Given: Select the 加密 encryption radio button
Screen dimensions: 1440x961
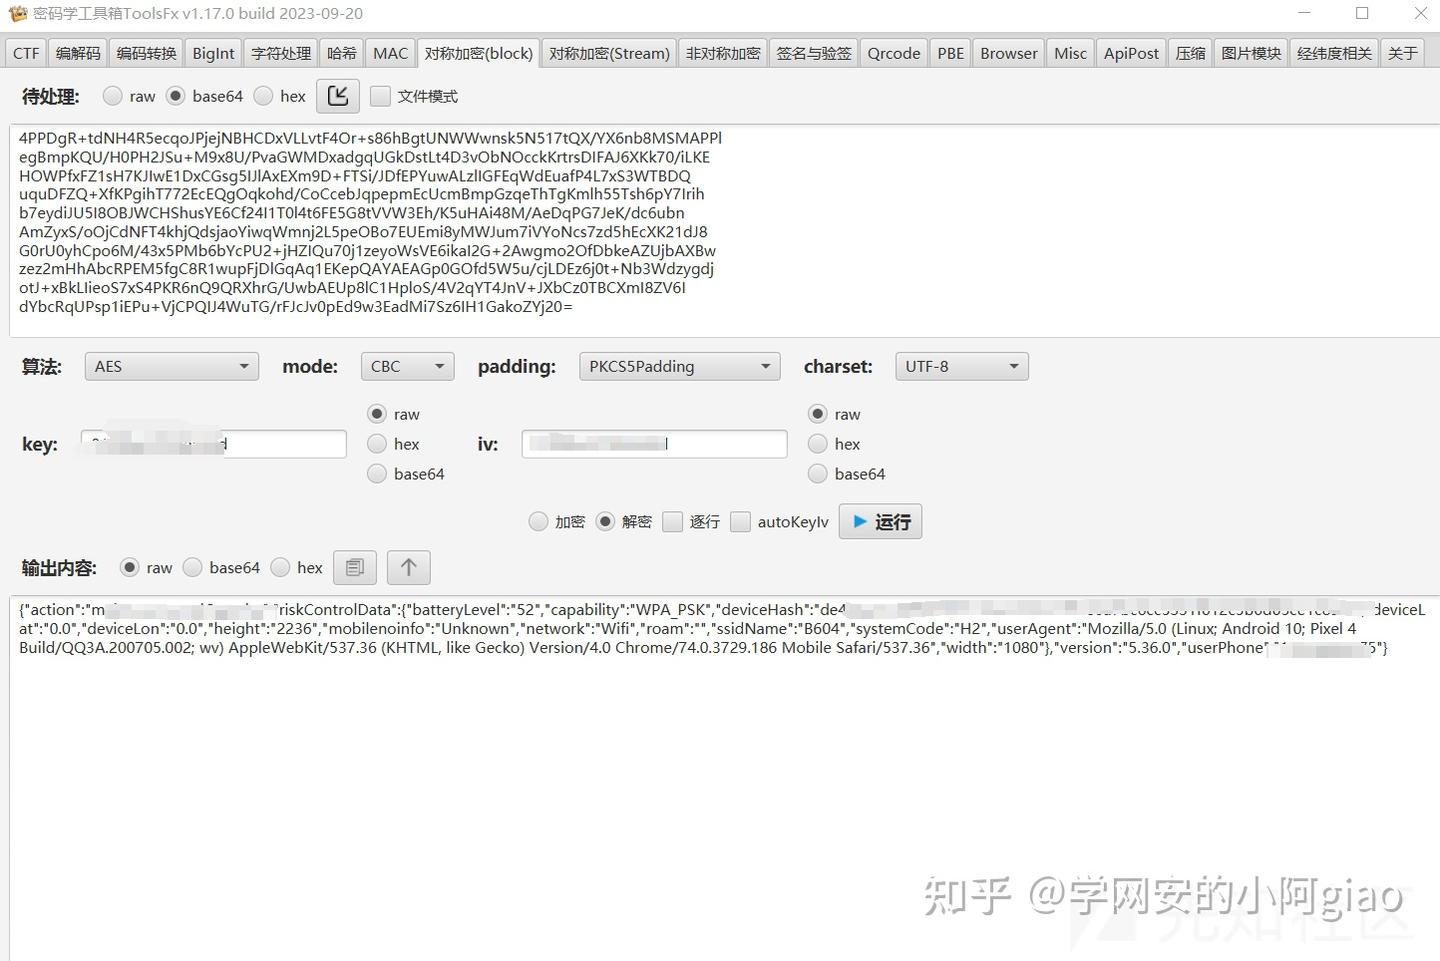Looking at the screenshot, I should (x=538, y=521).
